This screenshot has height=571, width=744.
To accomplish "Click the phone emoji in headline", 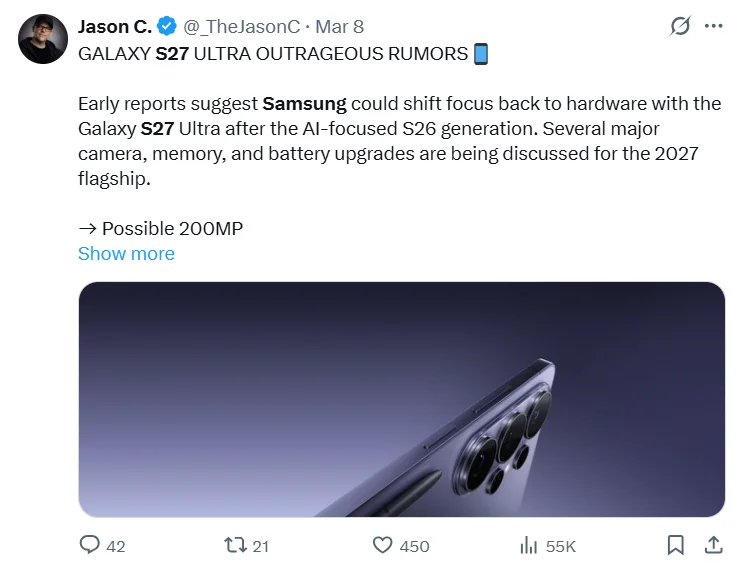I will pyautogui.click(x=481, y=54).
